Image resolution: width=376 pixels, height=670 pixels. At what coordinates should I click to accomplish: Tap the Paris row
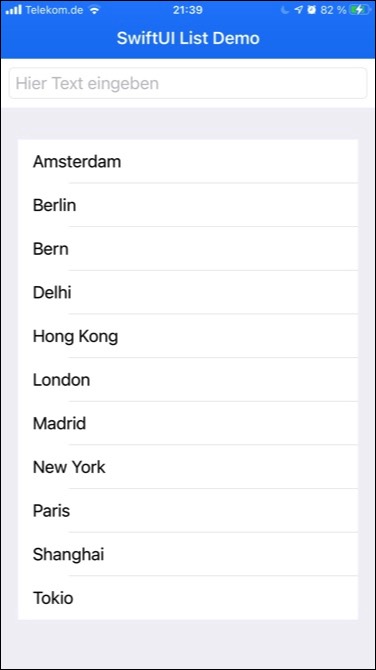(188, 510)
